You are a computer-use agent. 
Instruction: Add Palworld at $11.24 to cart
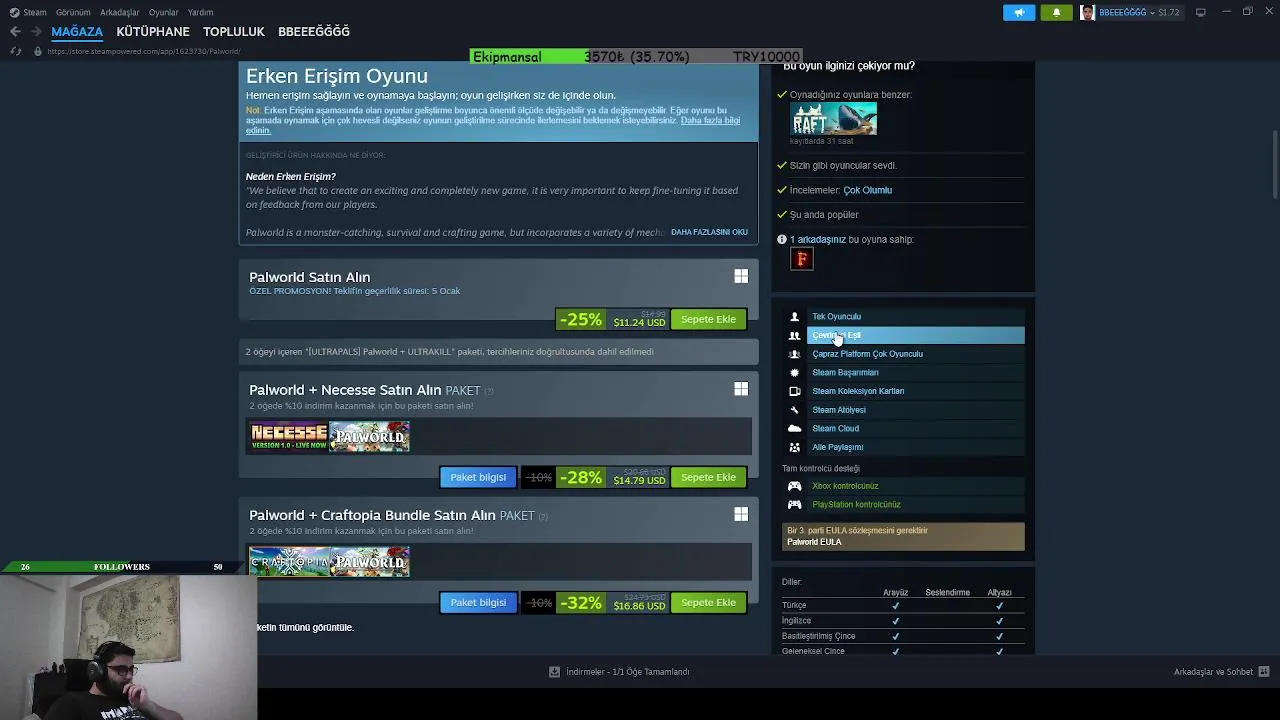pyautogui.click(x=708, y=319)
